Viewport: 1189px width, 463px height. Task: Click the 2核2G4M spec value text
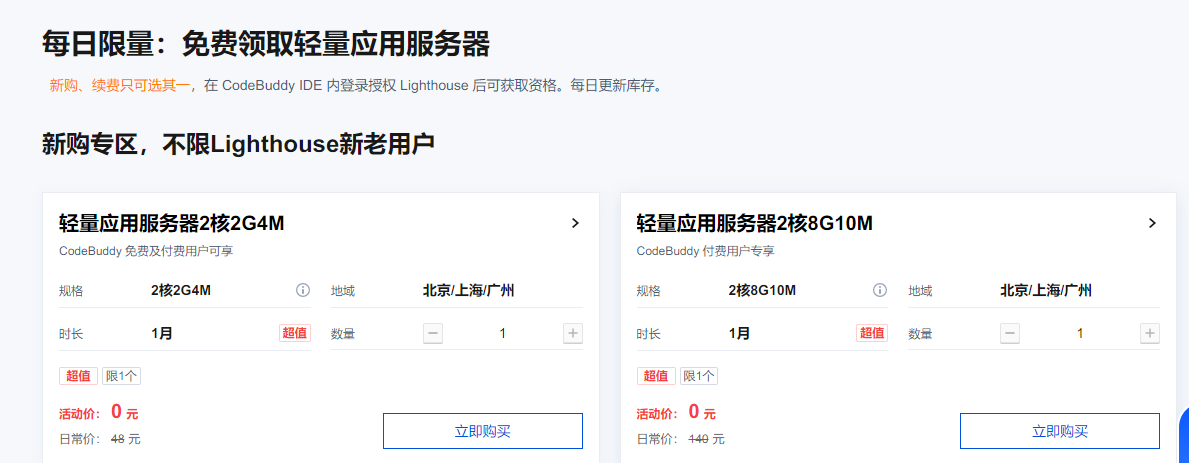(181, 290)
